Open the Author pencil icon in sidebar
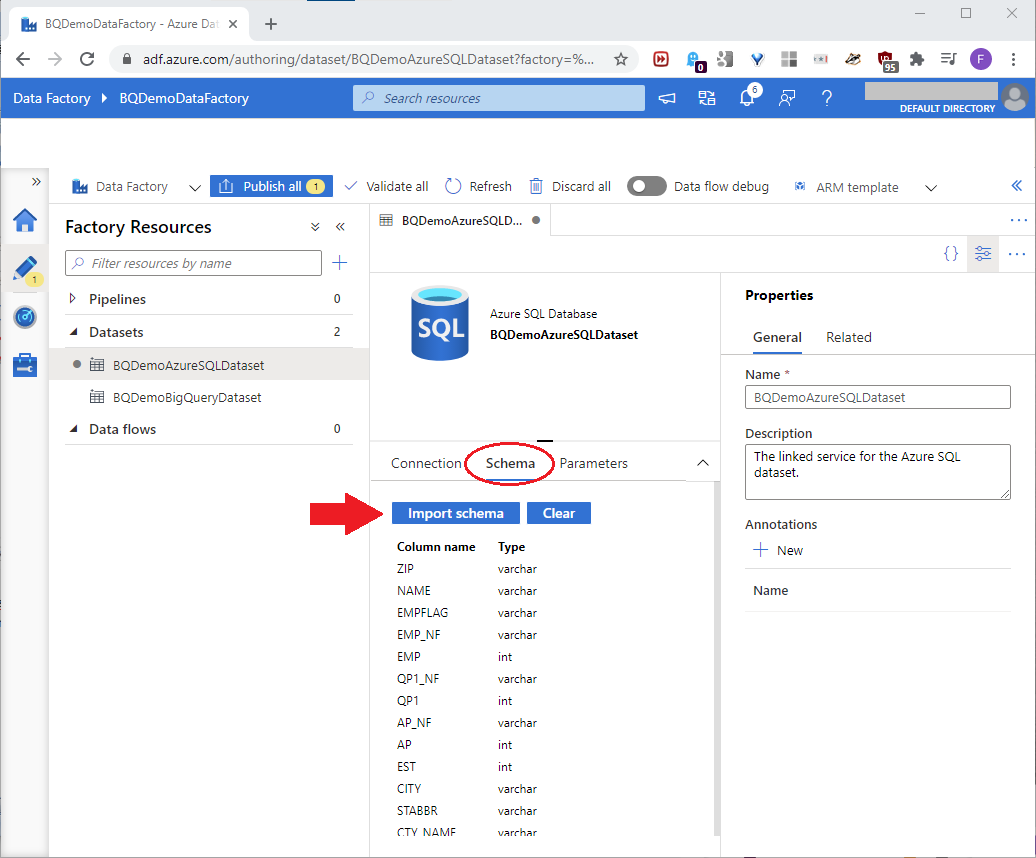Viewport: 1036px width, 858px height. point(25,269)
